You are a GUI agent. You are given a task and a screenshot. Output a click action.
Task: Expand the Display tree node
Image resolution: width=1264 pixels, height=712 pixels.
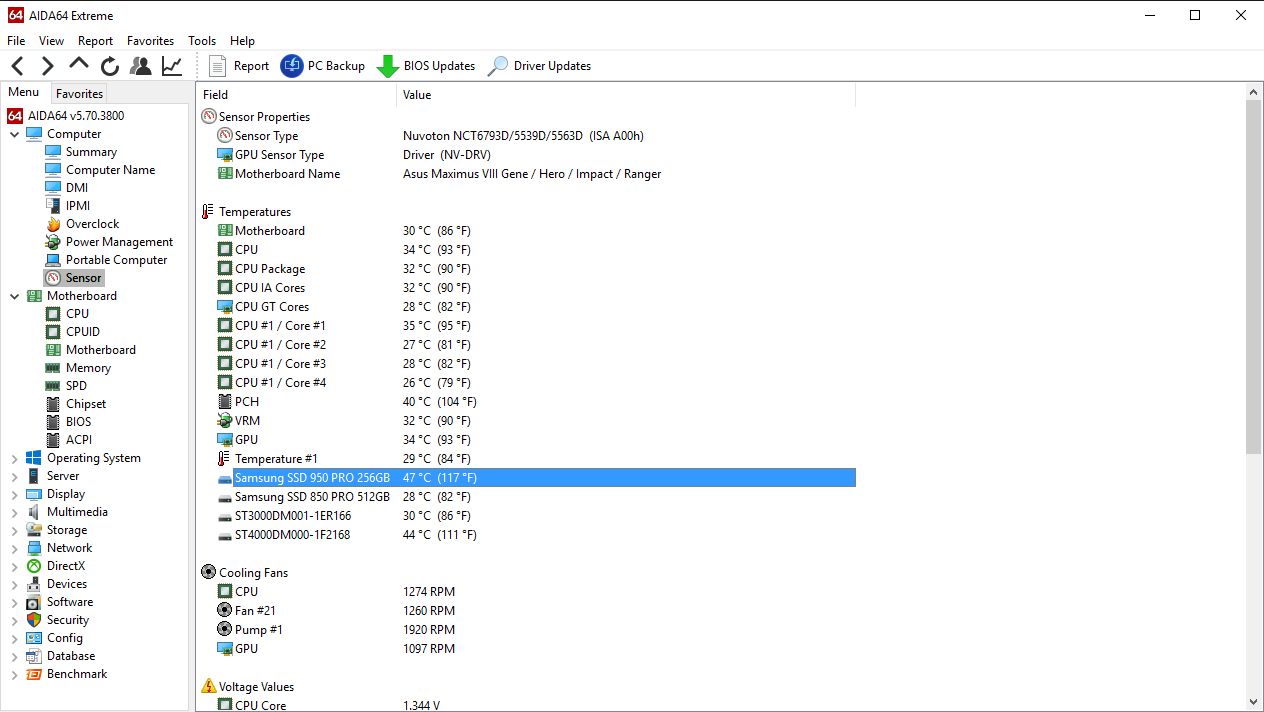tap(14, 494)
